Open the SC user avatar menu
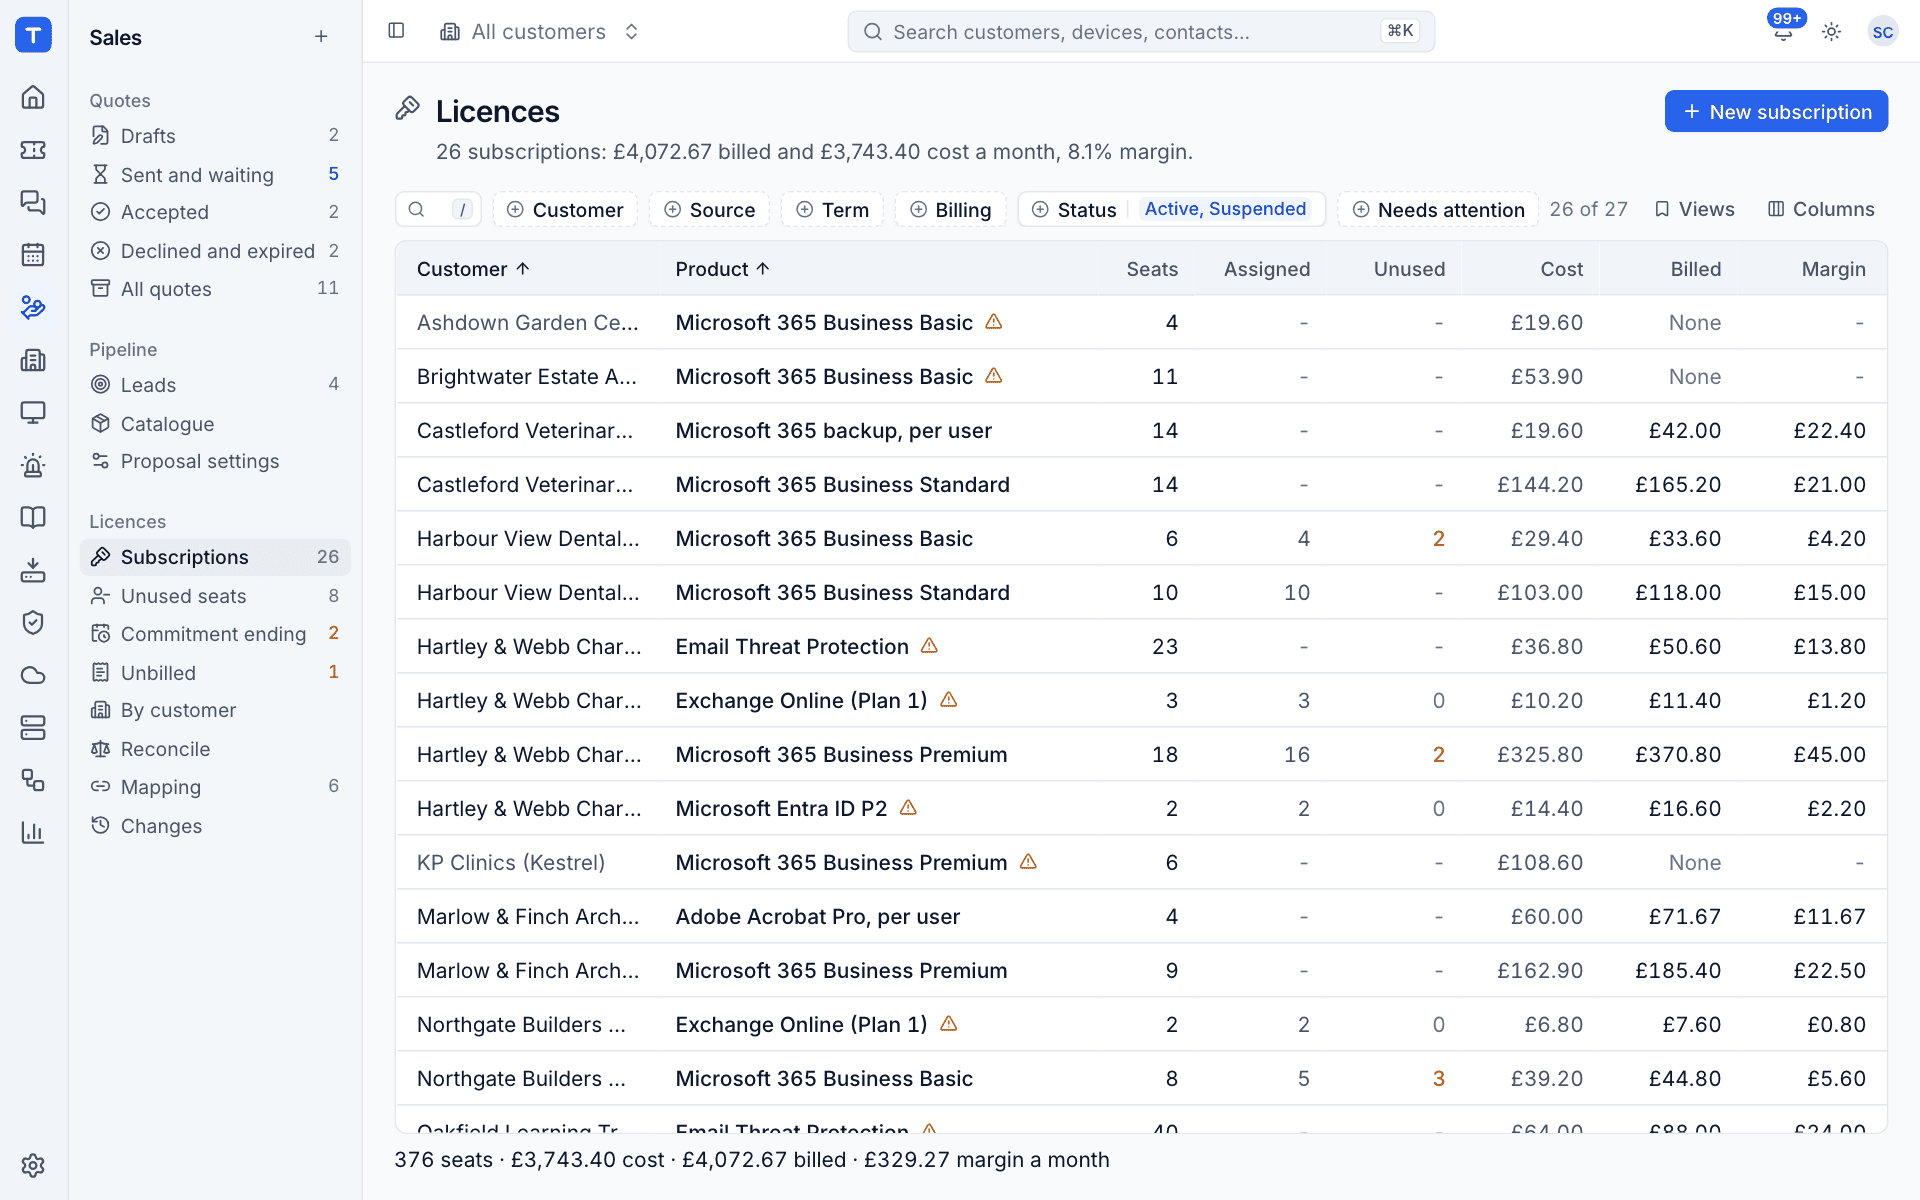 click(x=1882, y=32)
